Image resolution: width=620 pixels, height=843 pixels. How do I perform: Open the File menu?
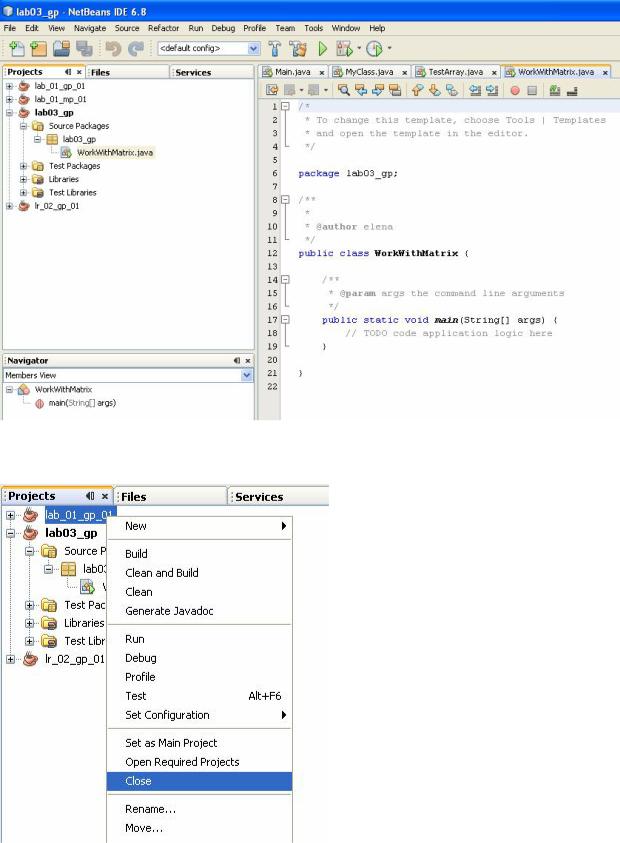10,28
